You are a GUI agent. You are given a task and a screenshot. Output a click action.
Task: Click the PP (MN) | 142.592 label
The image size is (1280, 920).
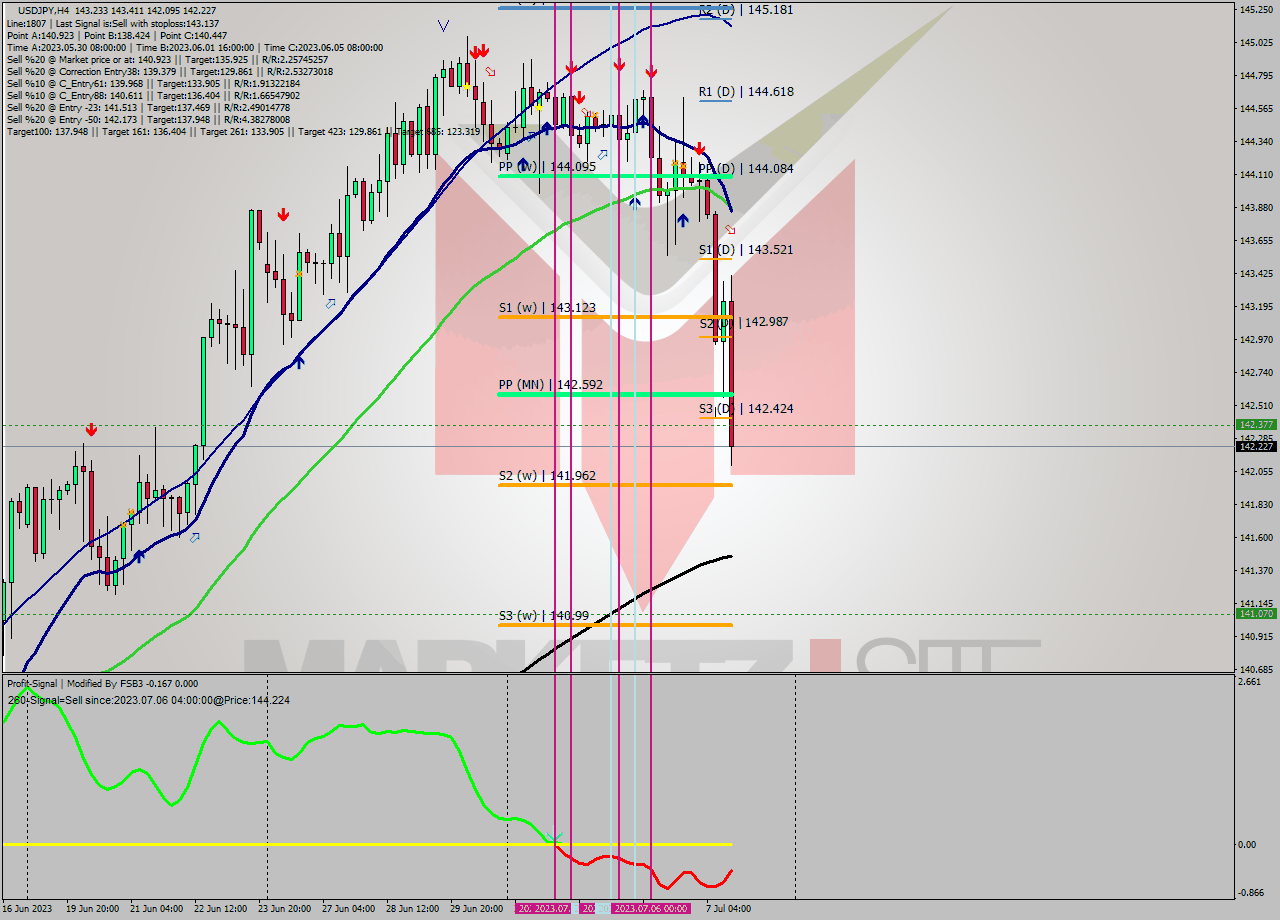(550, 384)
